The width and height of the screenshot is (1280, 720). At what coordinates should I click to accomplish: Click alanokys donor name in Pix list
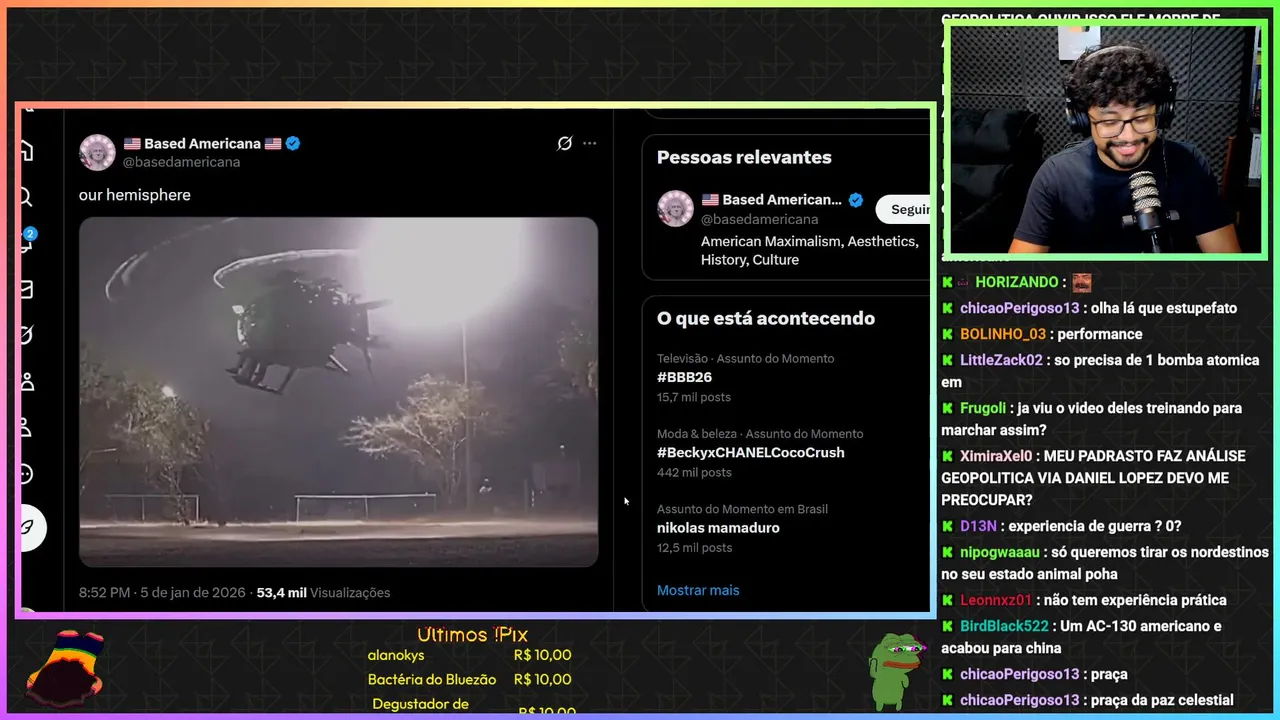tap(396, 655)
